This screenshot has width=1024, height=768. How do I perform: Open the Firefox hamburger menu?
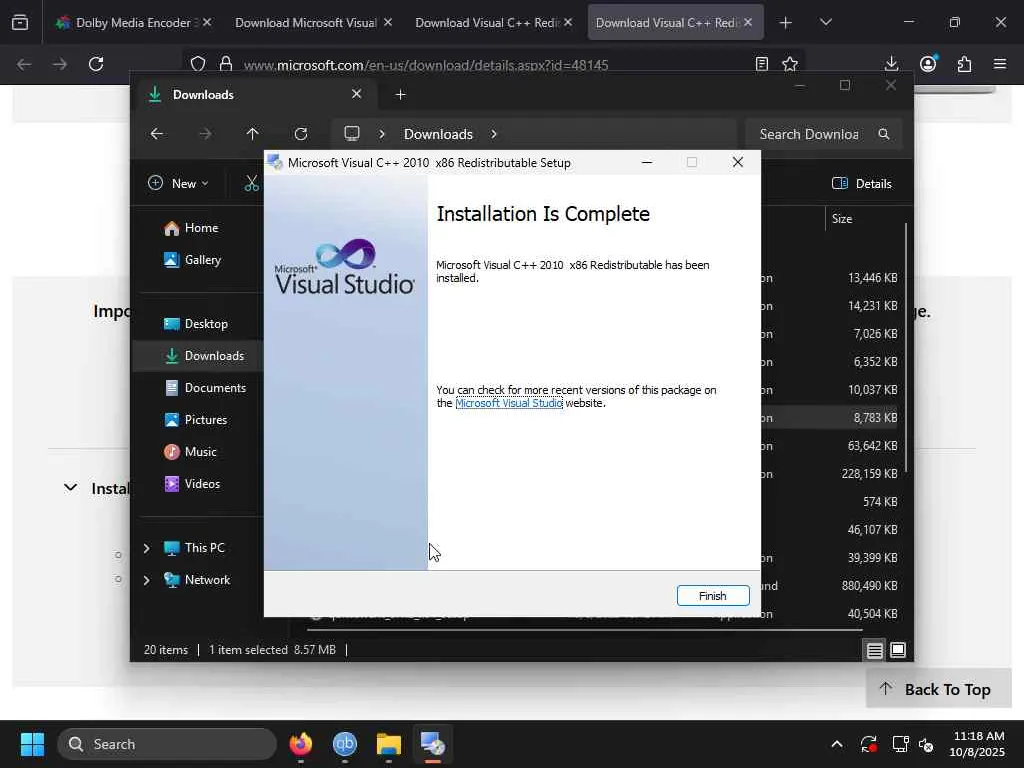coord(1000,64)
